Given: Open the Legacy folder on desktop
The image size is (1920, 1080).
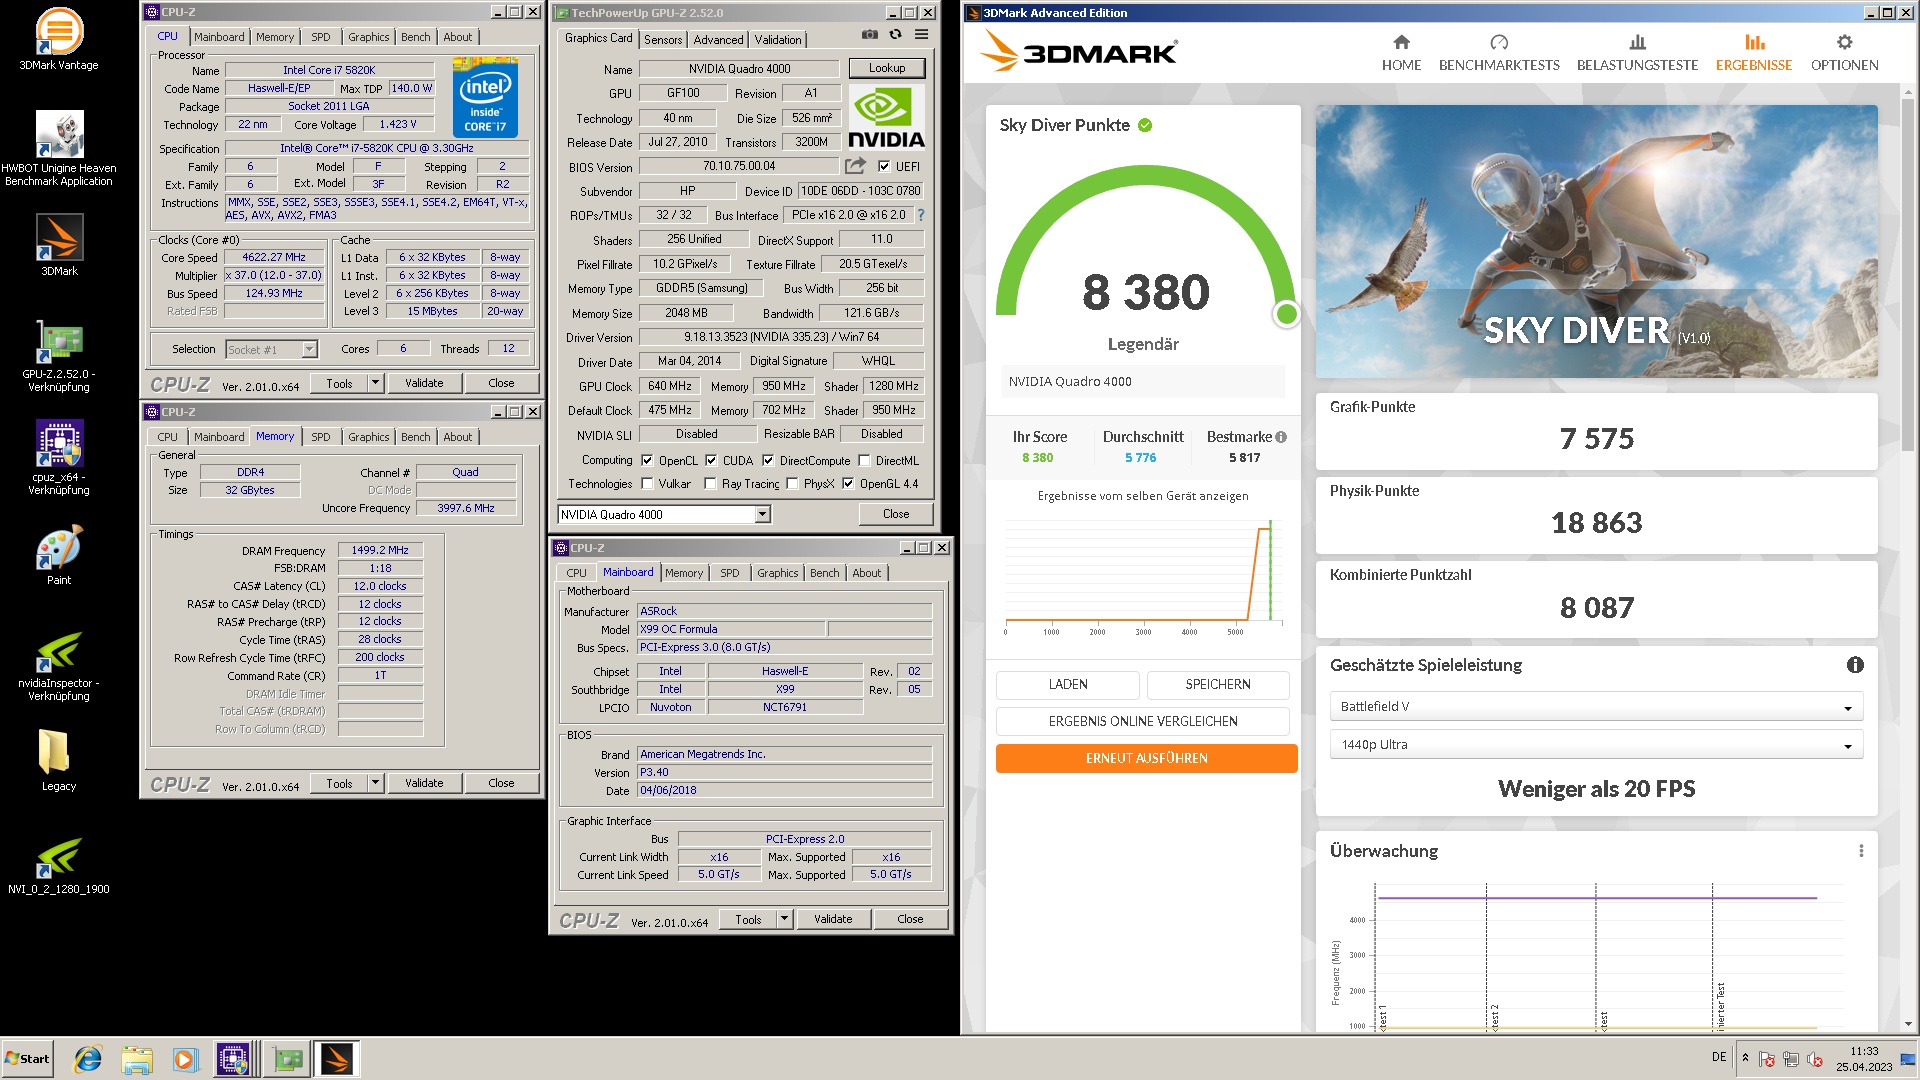Looking at the screenshot, I should pos(59,760).
